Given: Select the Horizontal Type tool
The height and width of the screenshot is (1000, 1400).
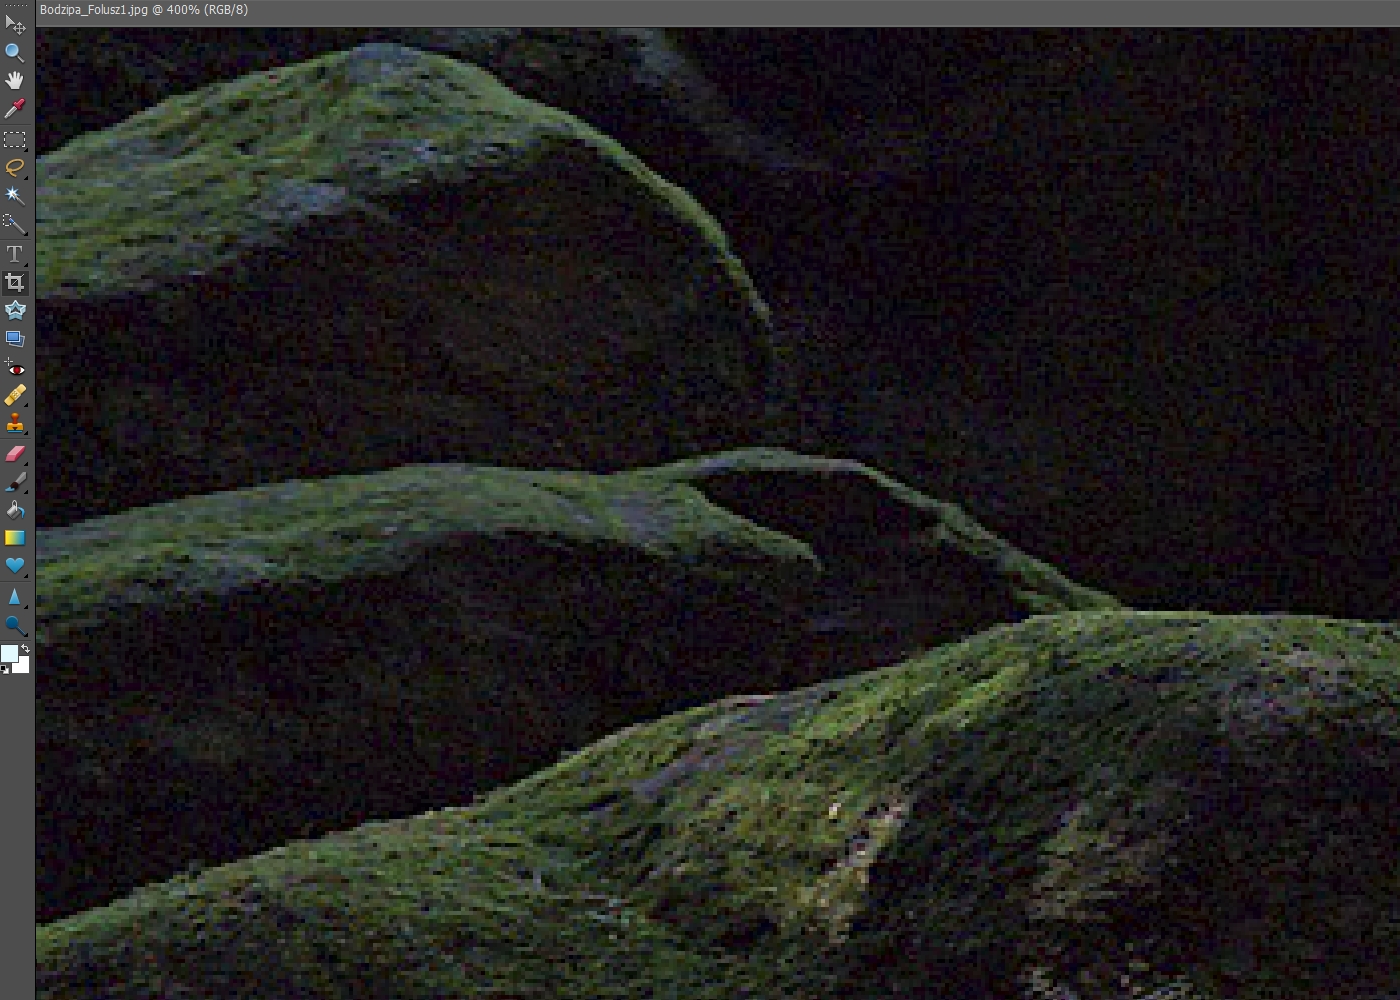Looking at the screenshot, I should (x=14, y=254).
